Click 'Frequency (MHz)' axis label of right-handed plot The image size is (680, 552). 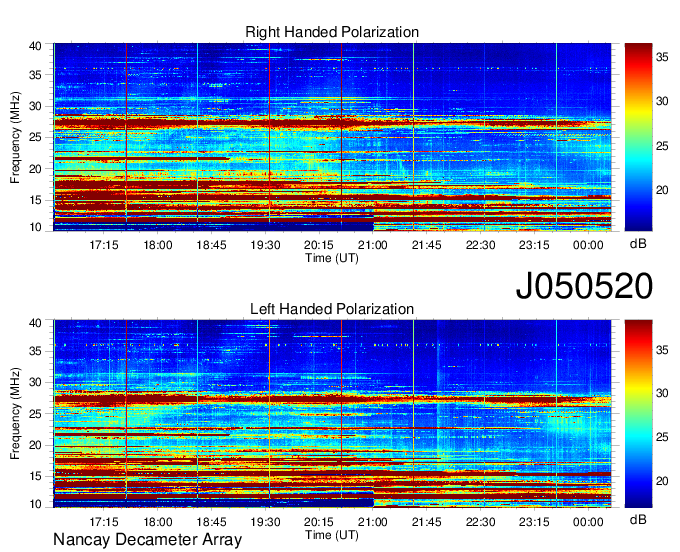15,137
